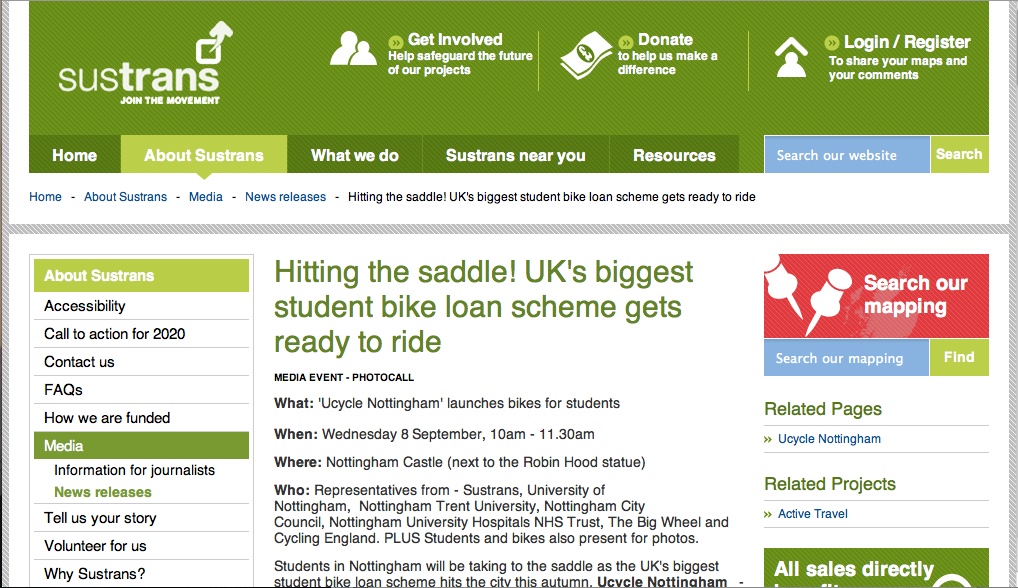Click the Sustrans logo
The width and height of the screenshot is (1018, 588).
pos(145,63)
